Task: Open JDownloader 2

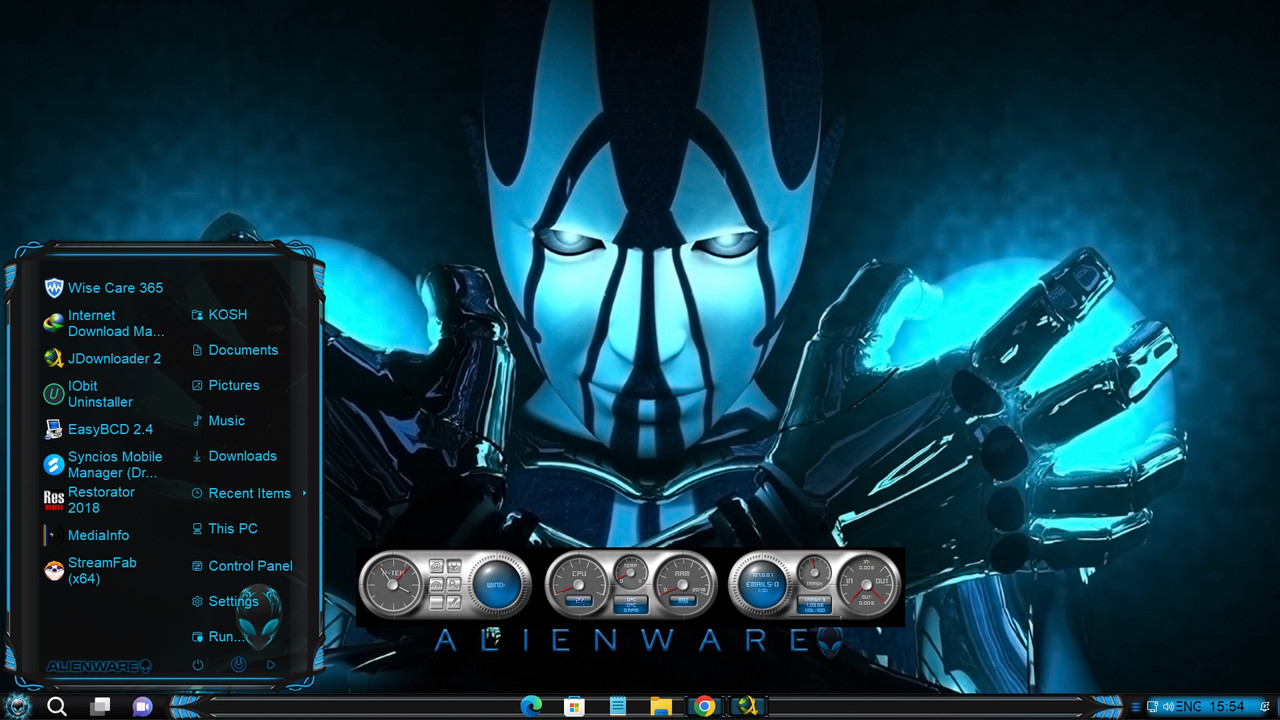Action: (104, 358)
